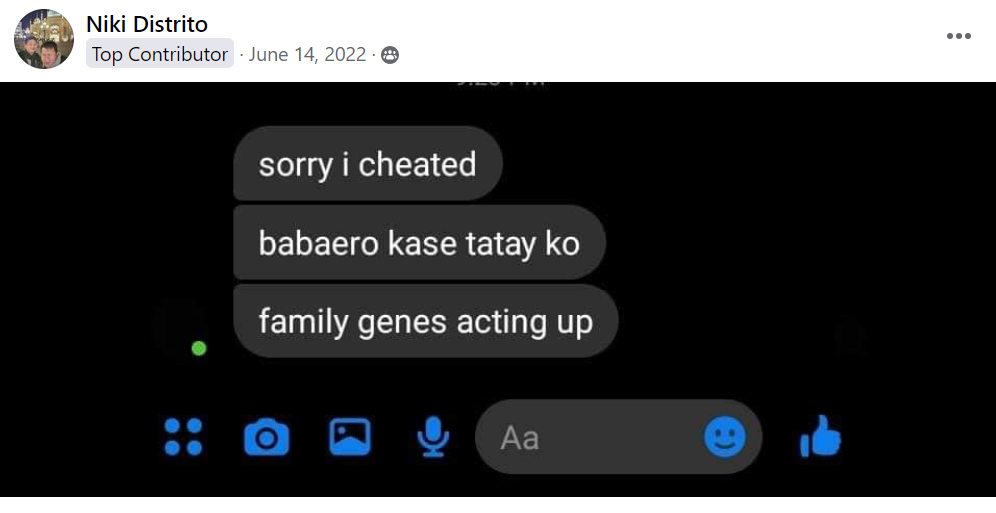Tap the four-dots more apps icon
The width and height of the screenshot is (996, 513).
183,437
